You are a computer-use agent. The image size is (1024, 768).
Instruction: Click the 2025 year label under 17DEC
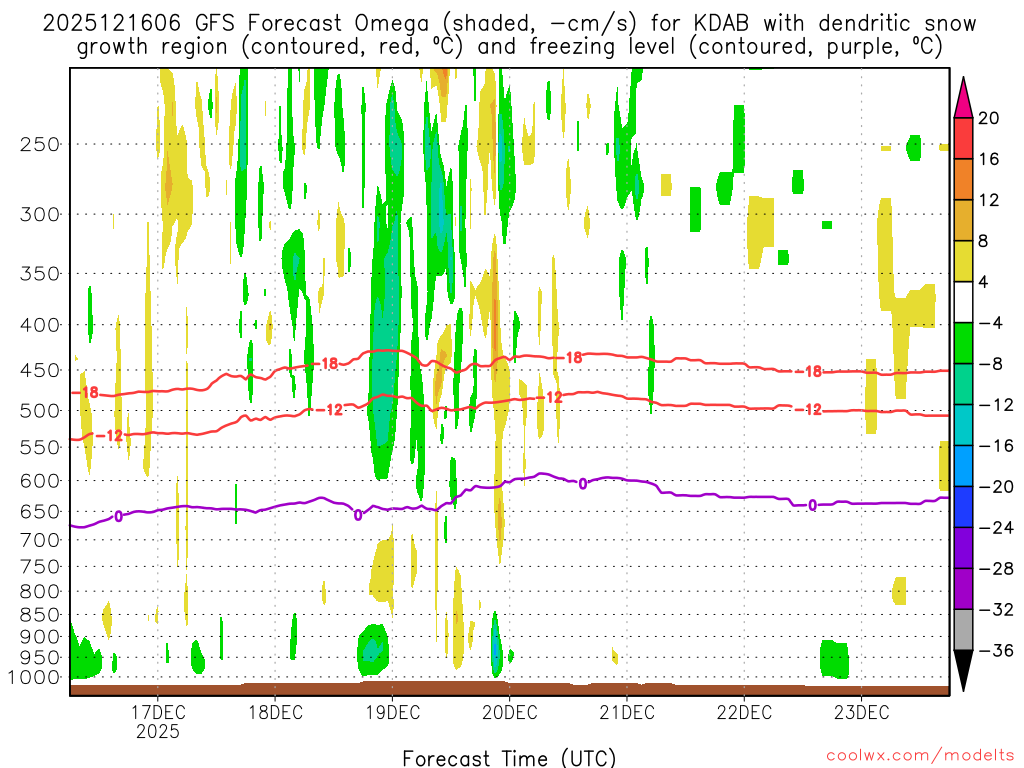point(158,731)
